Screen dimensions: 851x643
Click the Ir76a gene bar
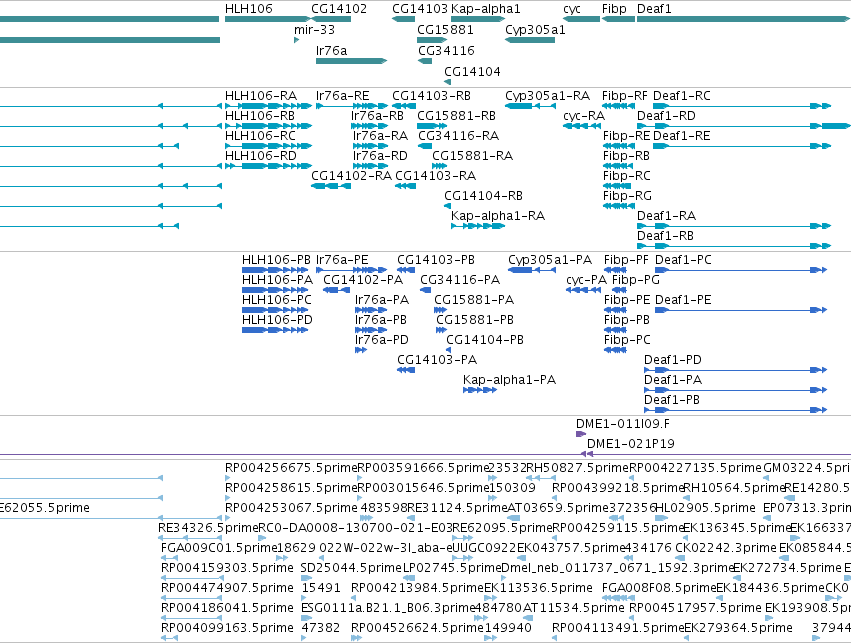[351, 61]
